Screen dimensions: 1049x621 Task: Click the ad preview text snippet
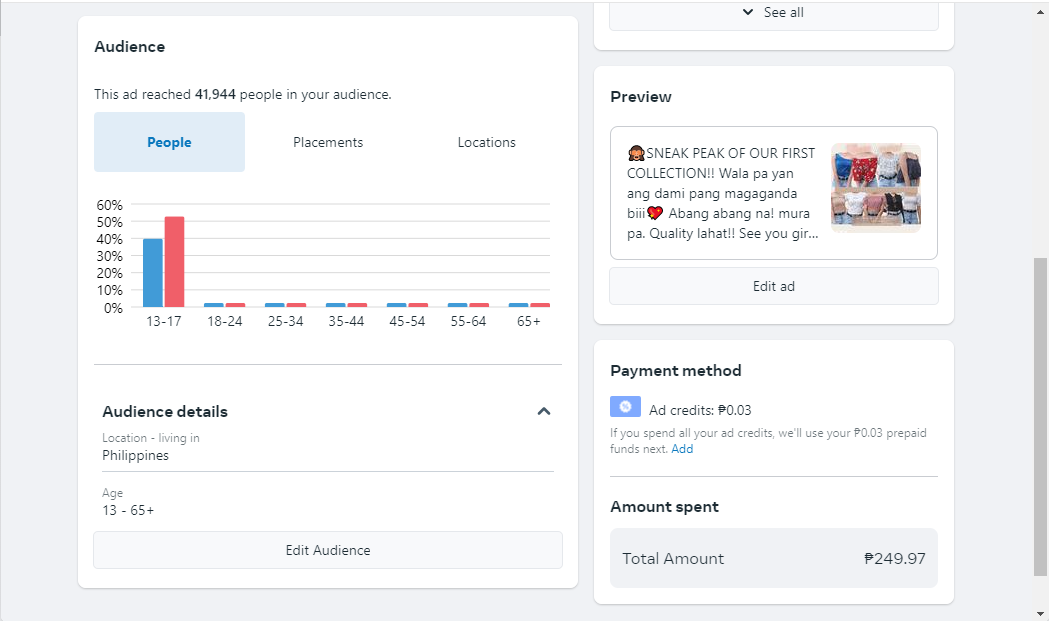point(722,193)
